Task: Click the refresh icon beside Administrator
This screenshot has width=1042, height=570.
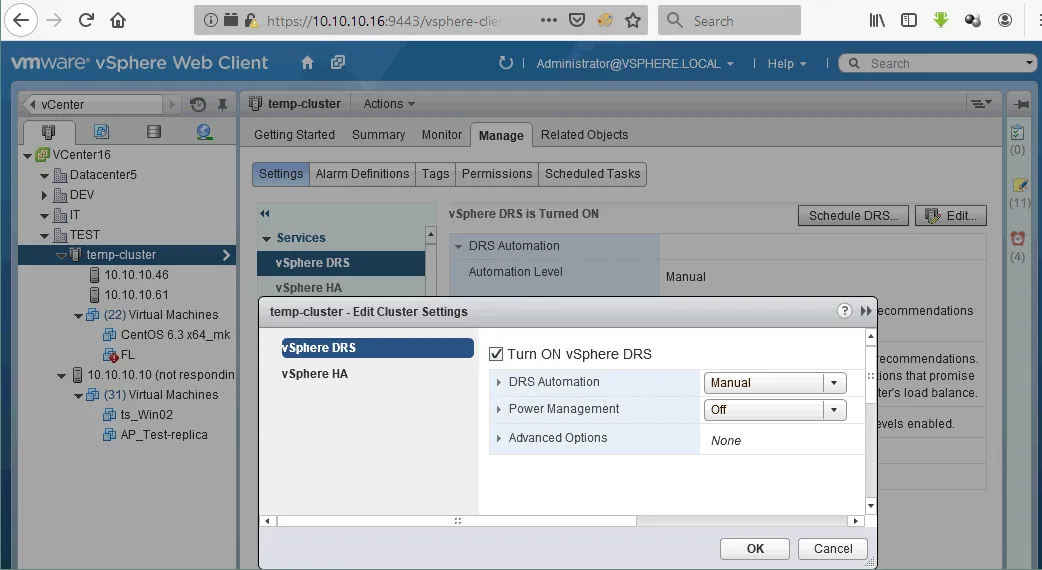Action: 506,63
